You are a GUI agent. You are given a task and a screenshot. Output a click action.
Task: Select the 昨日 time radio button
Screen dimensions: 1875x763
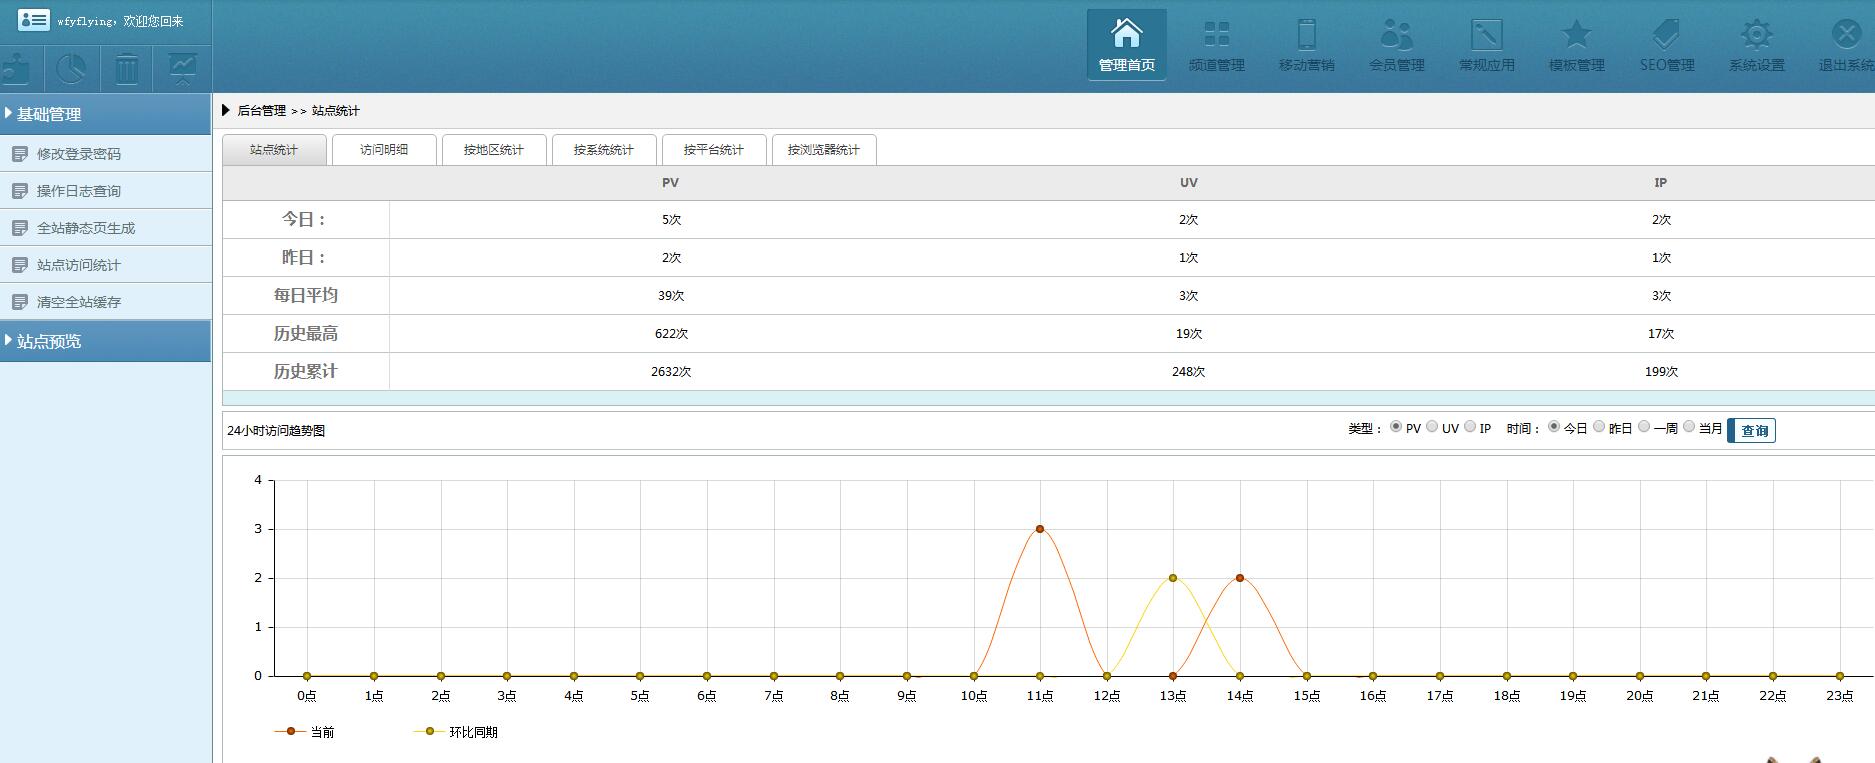click(x=1599, y=427)
